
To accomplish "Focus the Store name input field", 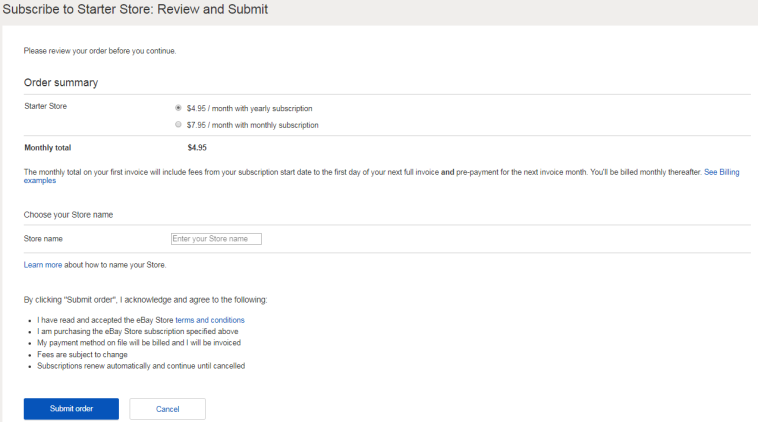I will pyautogui.click(x=216, y=239).
